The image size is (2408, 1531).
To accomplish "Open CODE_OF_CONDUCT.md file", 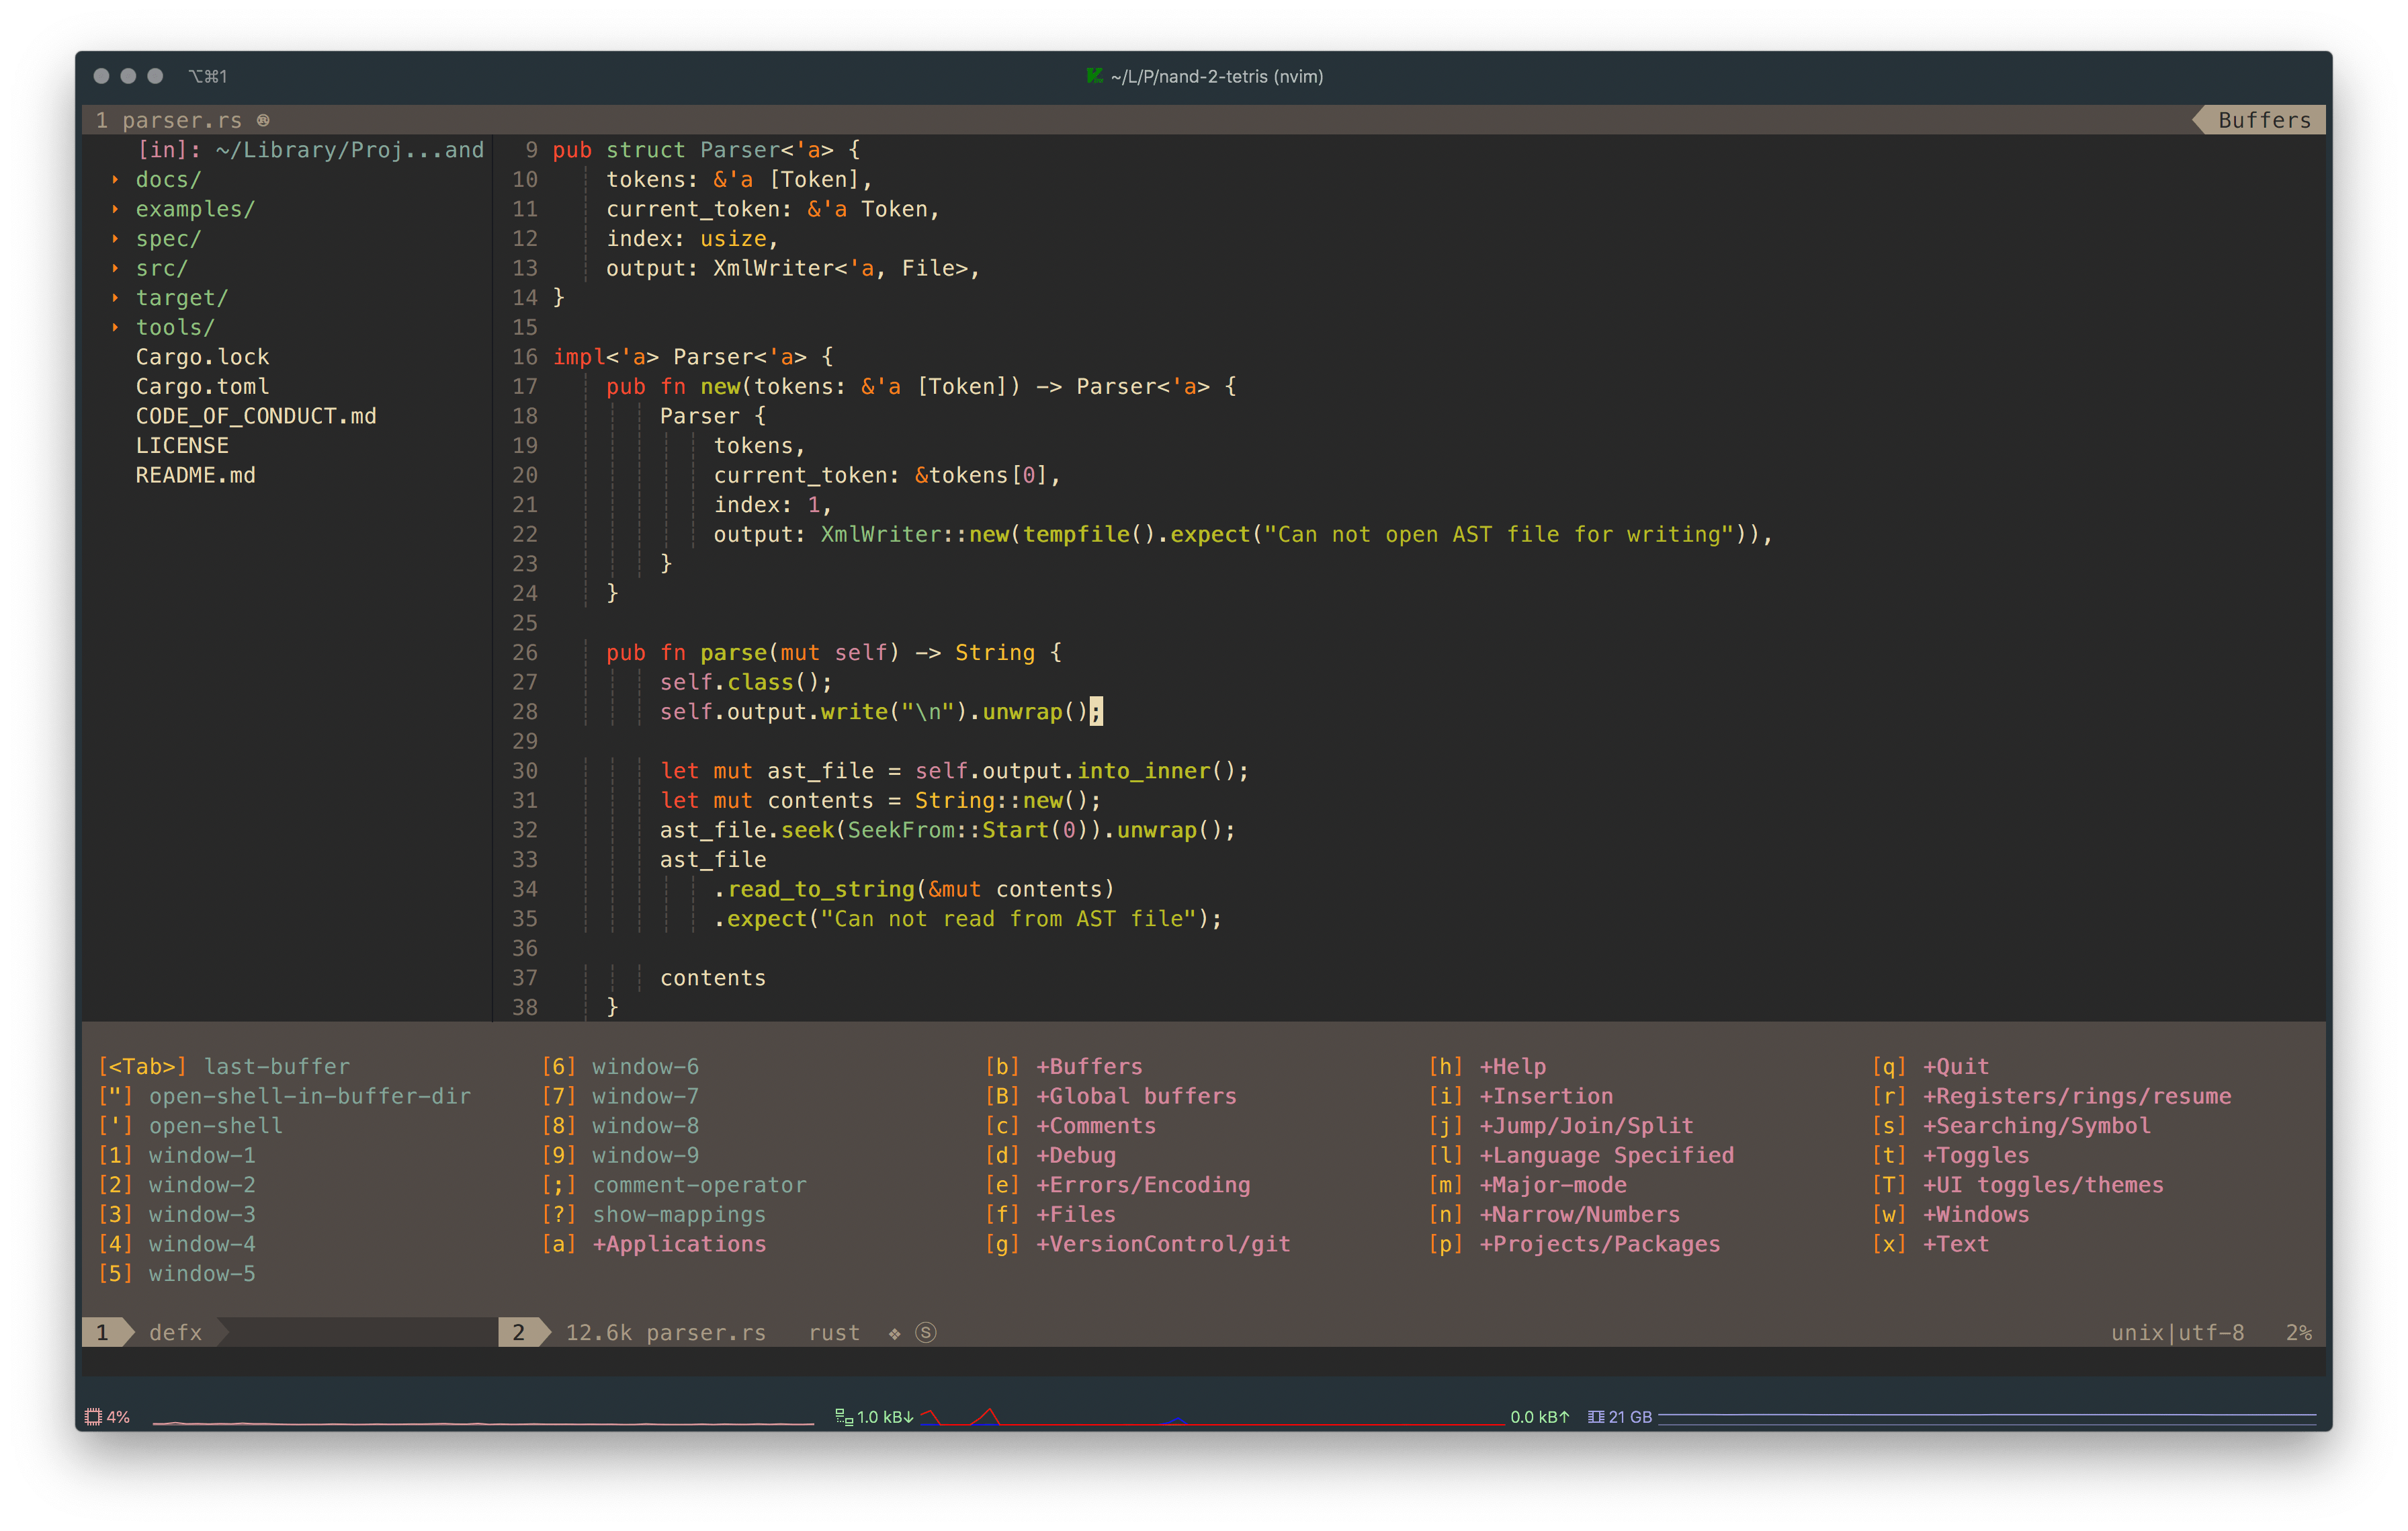I will [256, 416].
